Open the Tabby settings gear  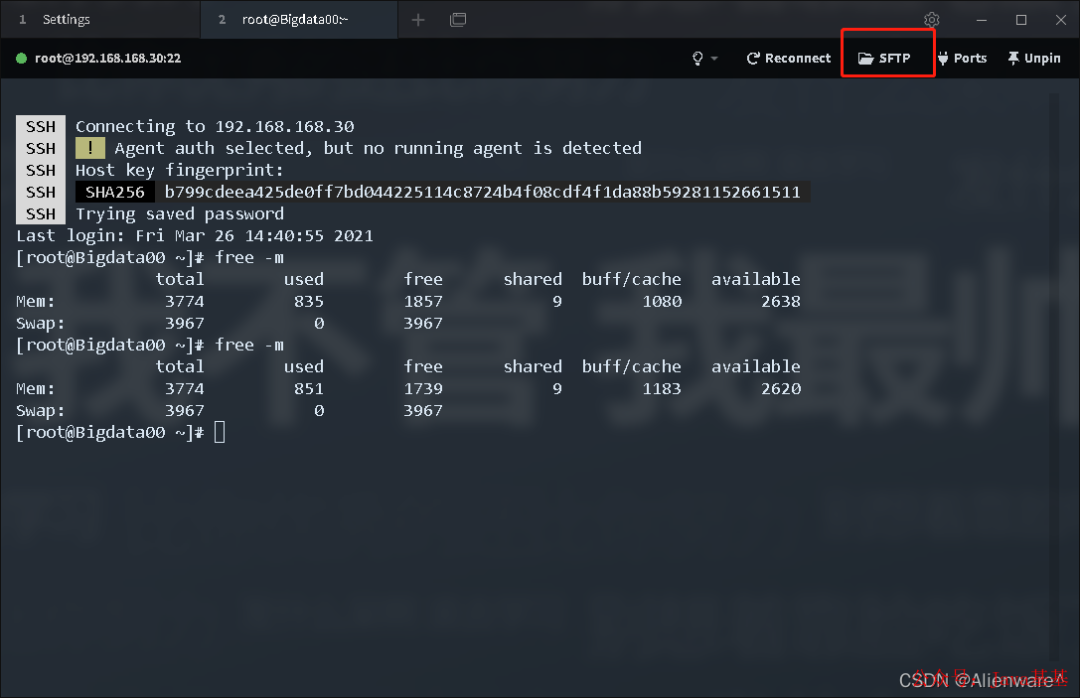931,19
